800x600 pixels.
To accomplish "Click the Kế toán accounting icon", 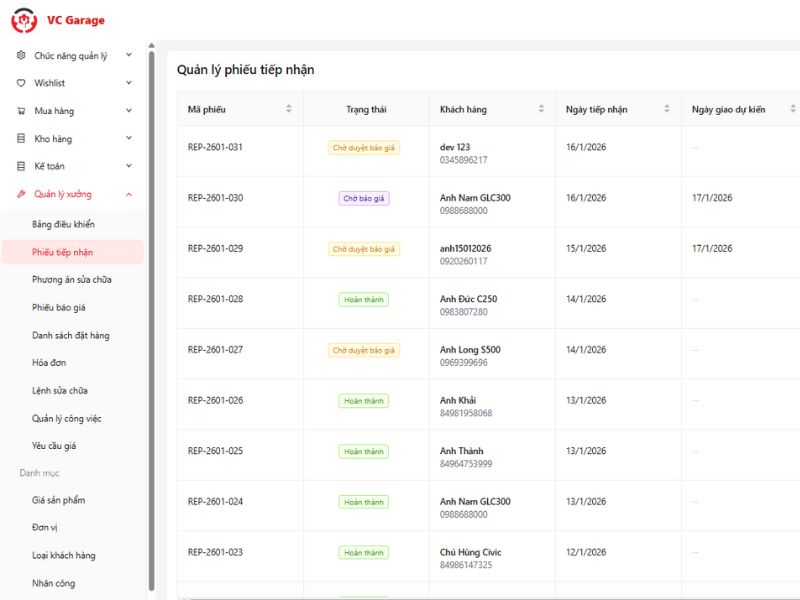I will coord(22,166).
